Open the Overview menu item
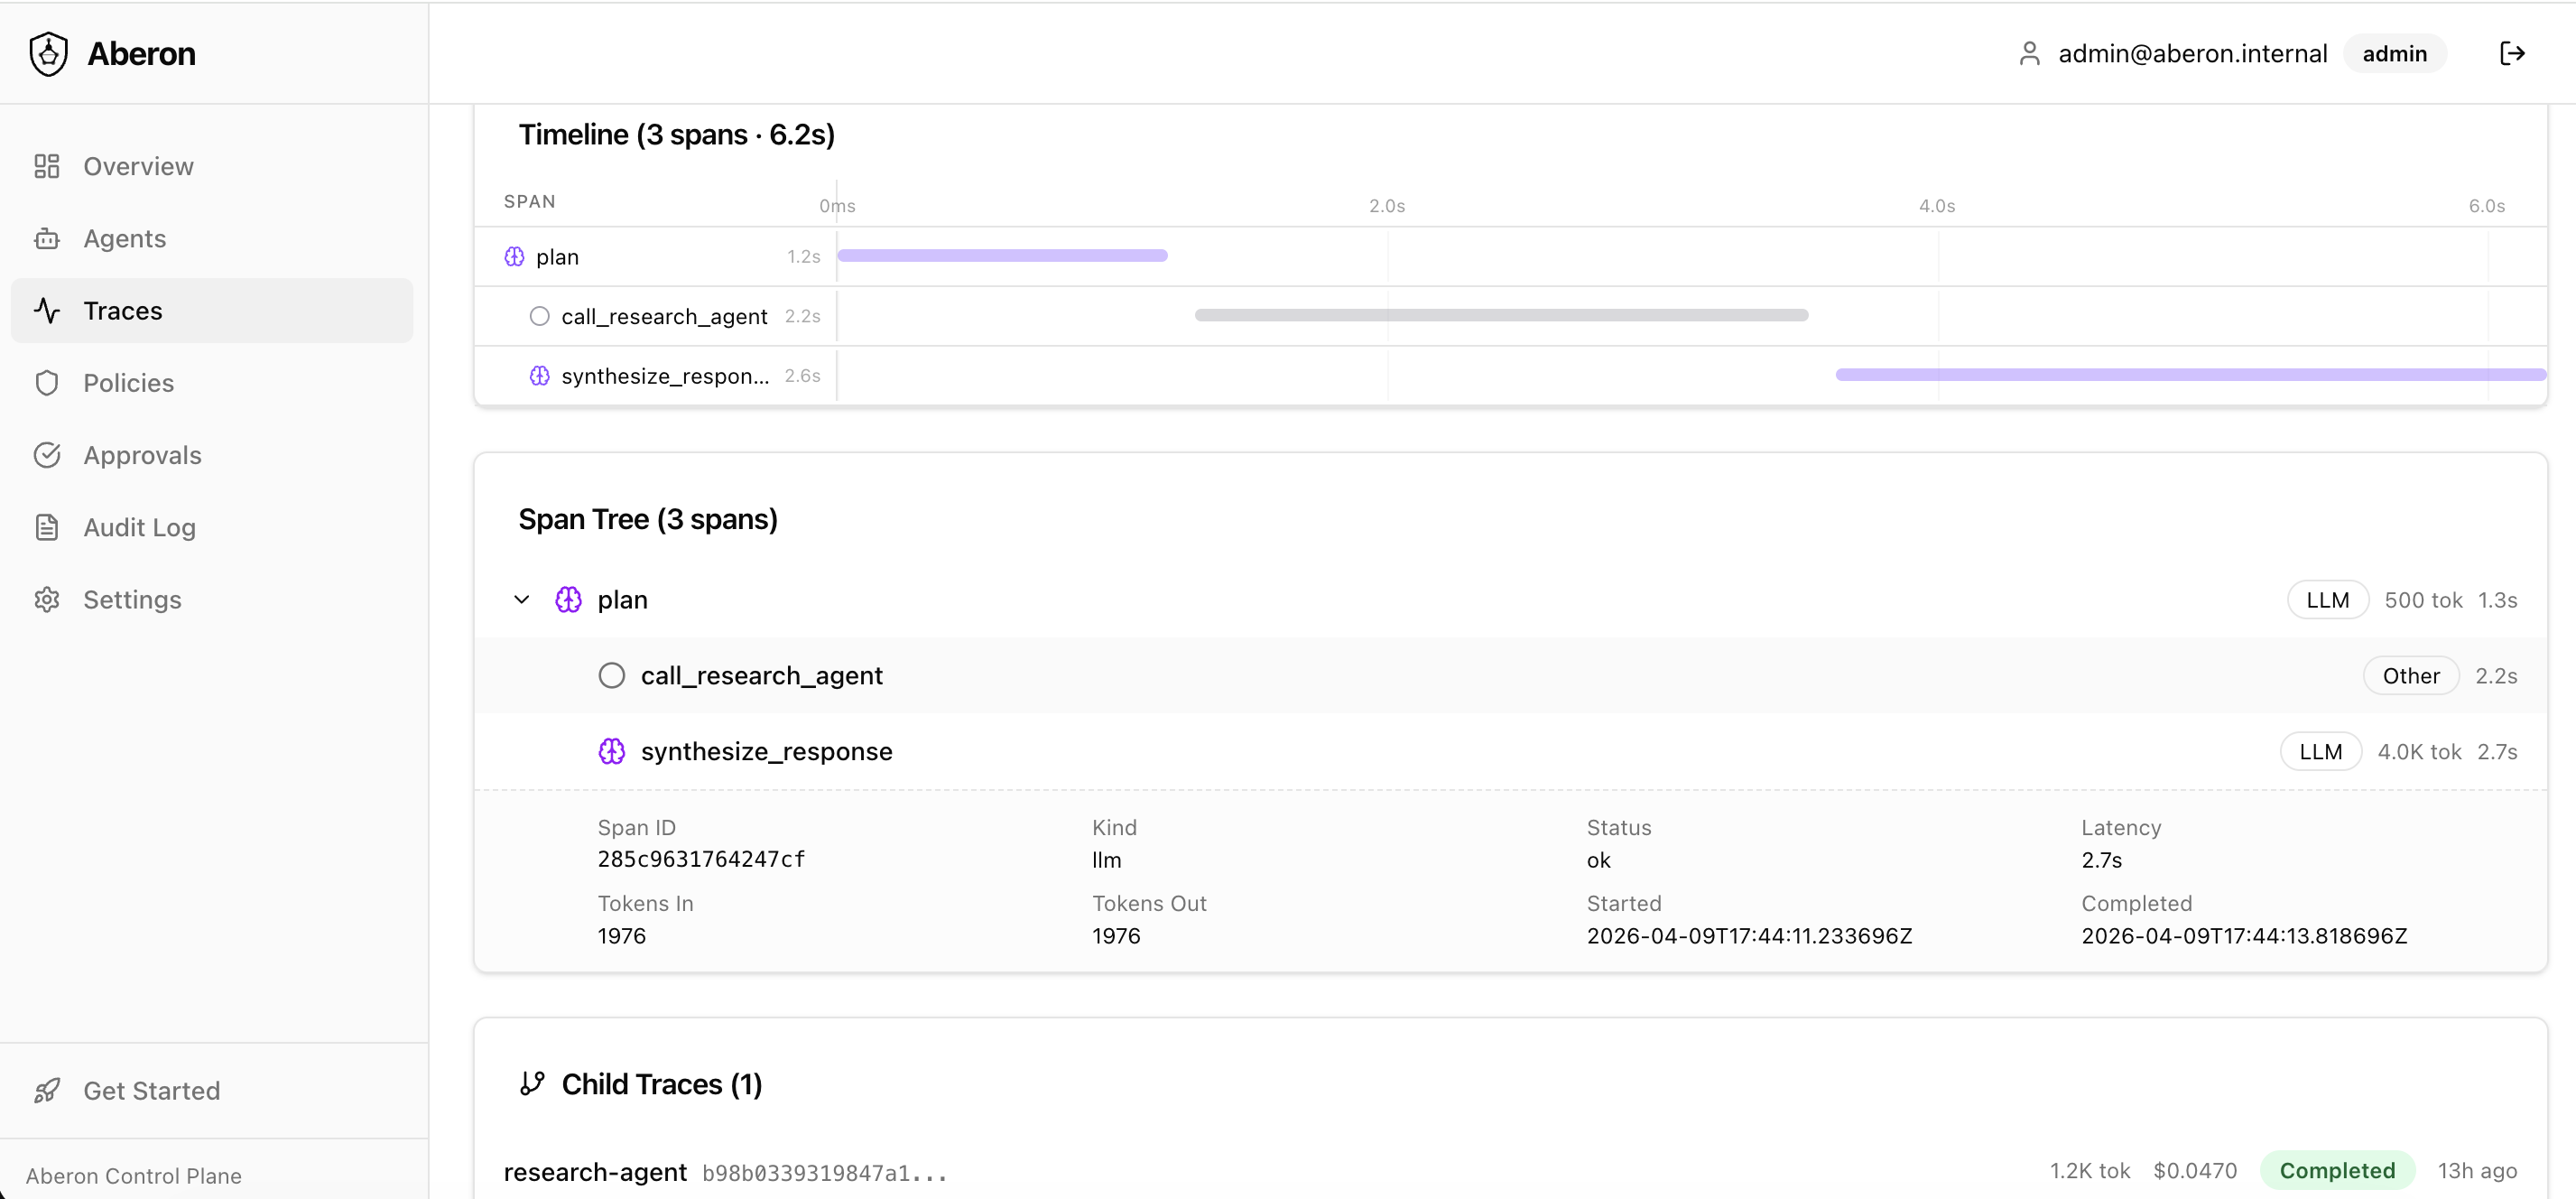This screenshot has width=2576, height=1199. pyautogui.click(x=138, y=166)
